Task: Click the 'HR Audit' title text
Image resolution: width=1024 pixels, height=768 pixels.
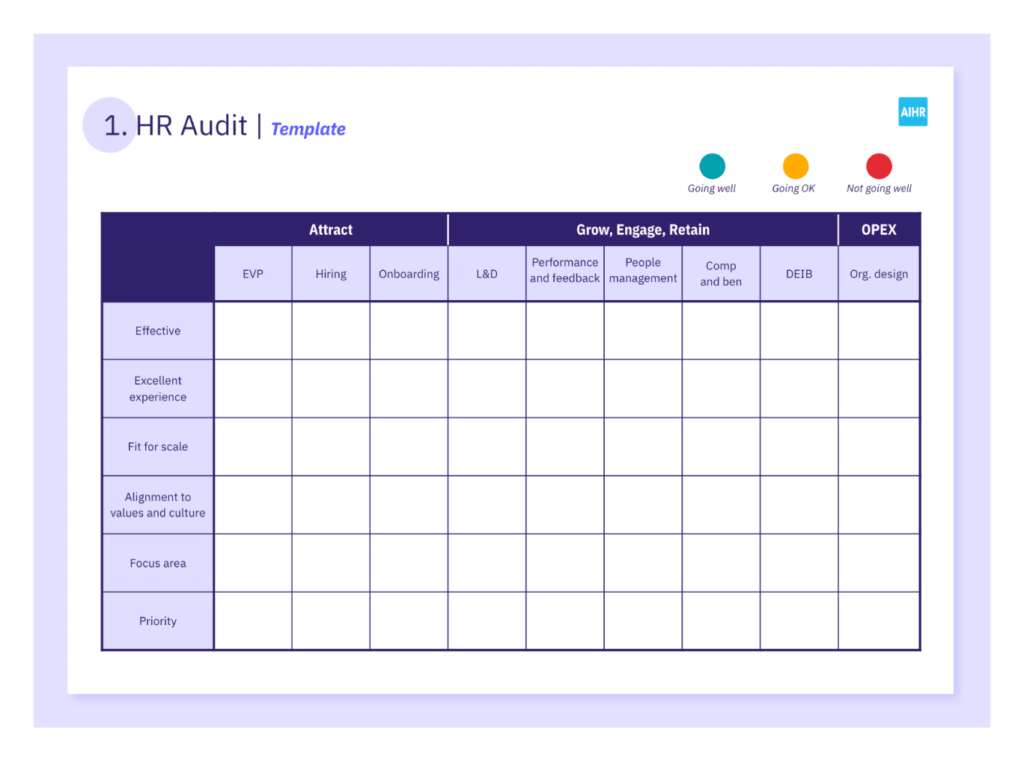Action: [191, 126]
